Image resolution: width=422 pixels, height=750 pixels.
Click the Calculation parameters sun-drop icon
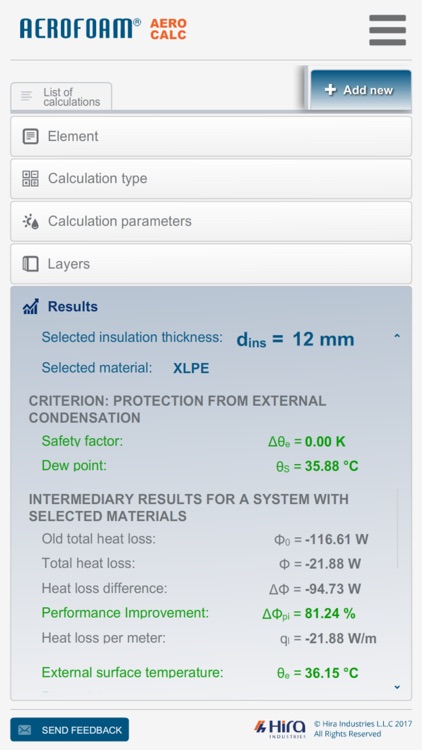[31, 221]
